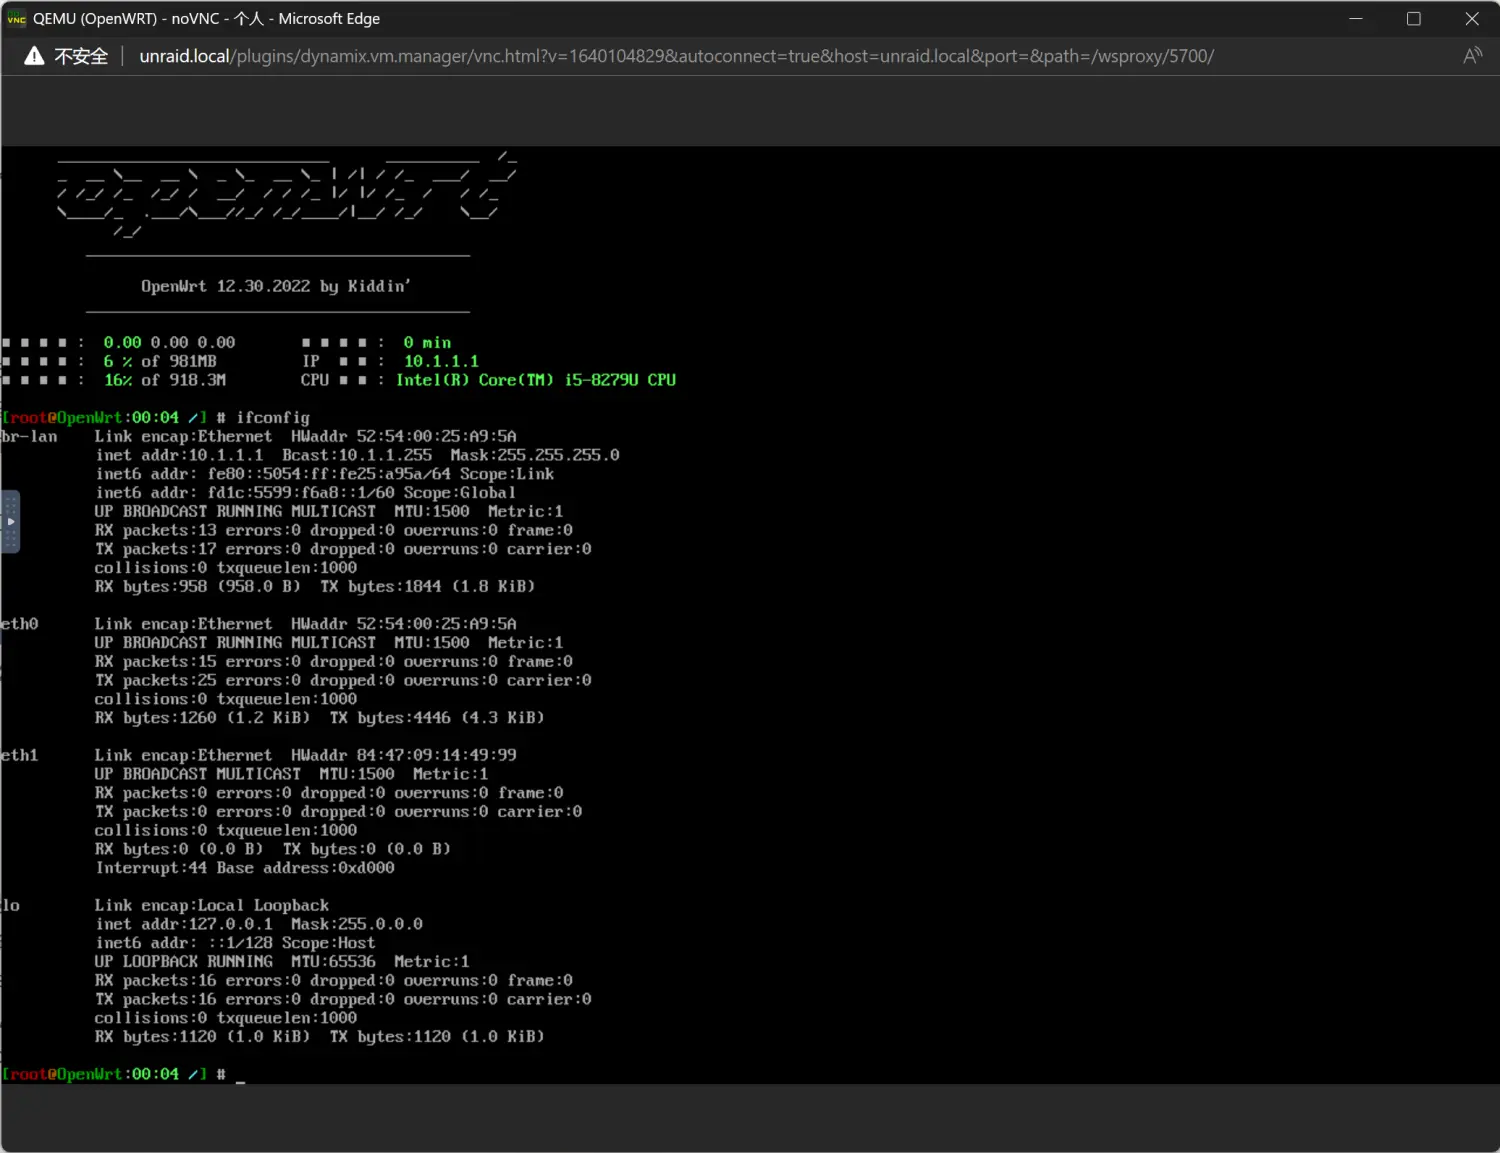Click the eth0 interface label
1500x1153 pixels.
click(18, 623)
